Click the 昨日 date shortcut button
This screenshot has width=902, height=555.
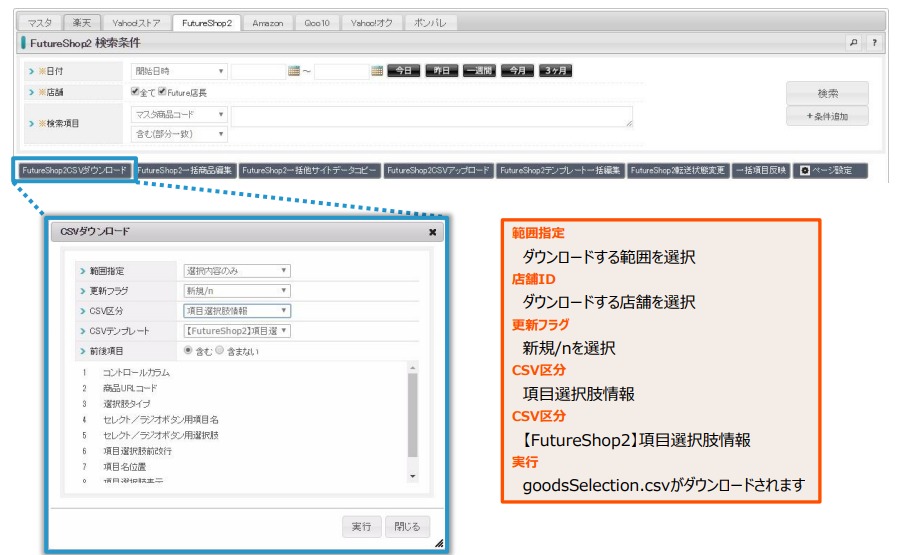tap(441, 71)
